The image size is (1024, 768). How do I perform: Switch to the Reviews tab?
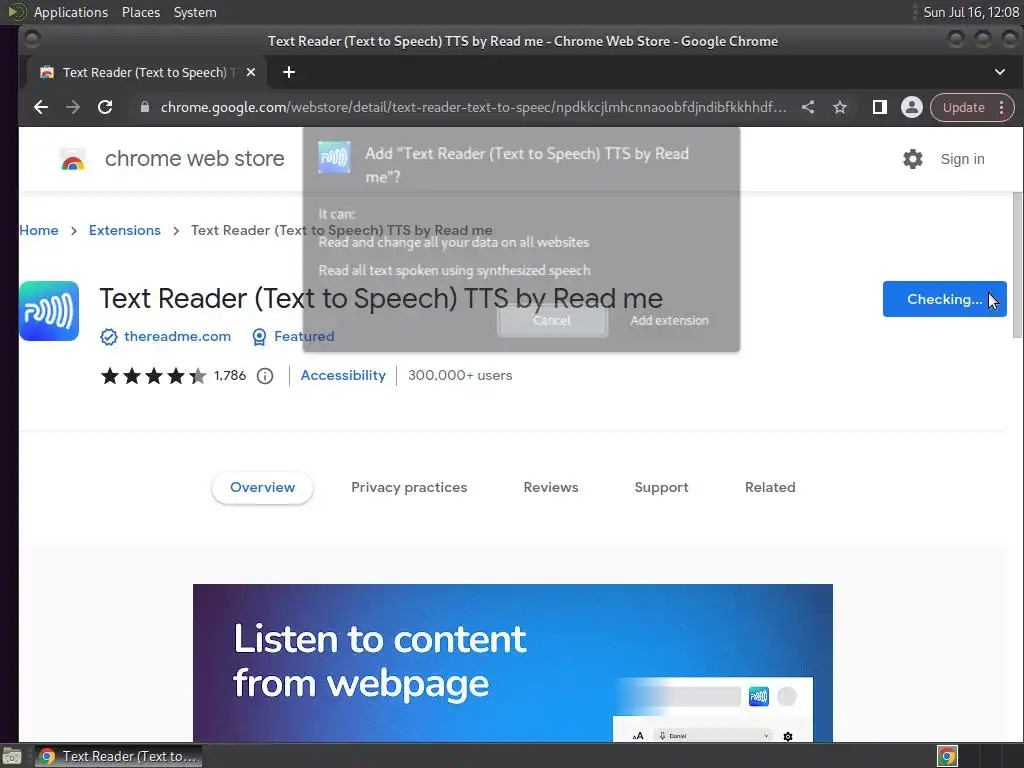(551, 487)
